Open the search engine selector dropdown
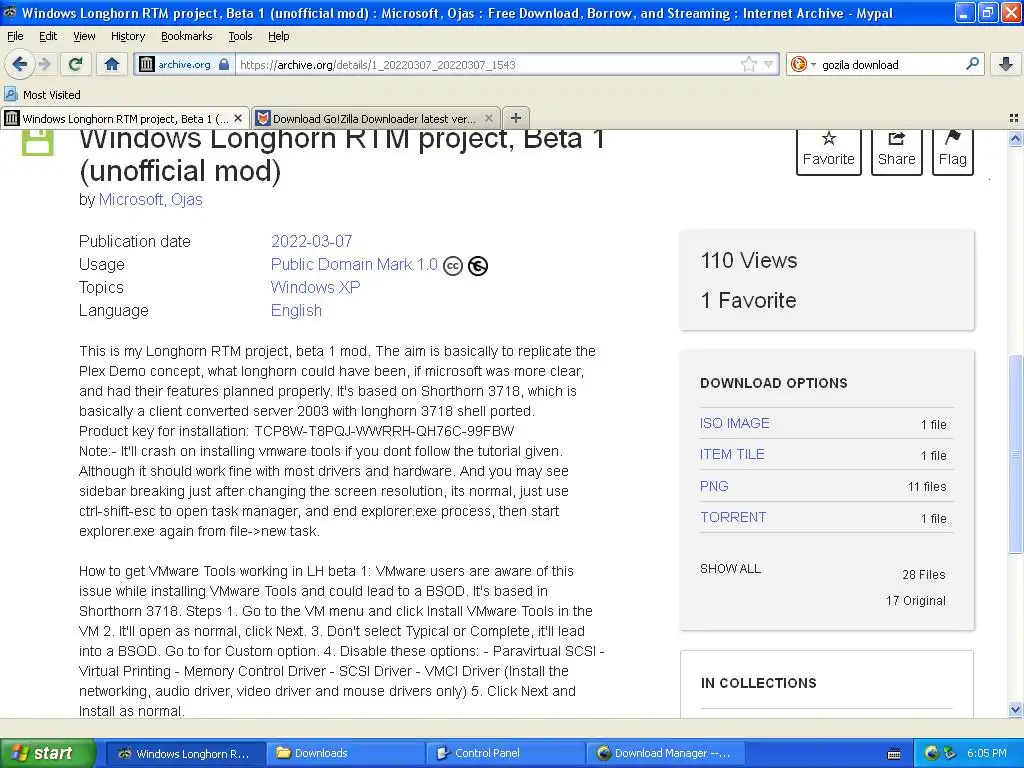Viewport: 1024px width, 768px height. pos(803,64)
